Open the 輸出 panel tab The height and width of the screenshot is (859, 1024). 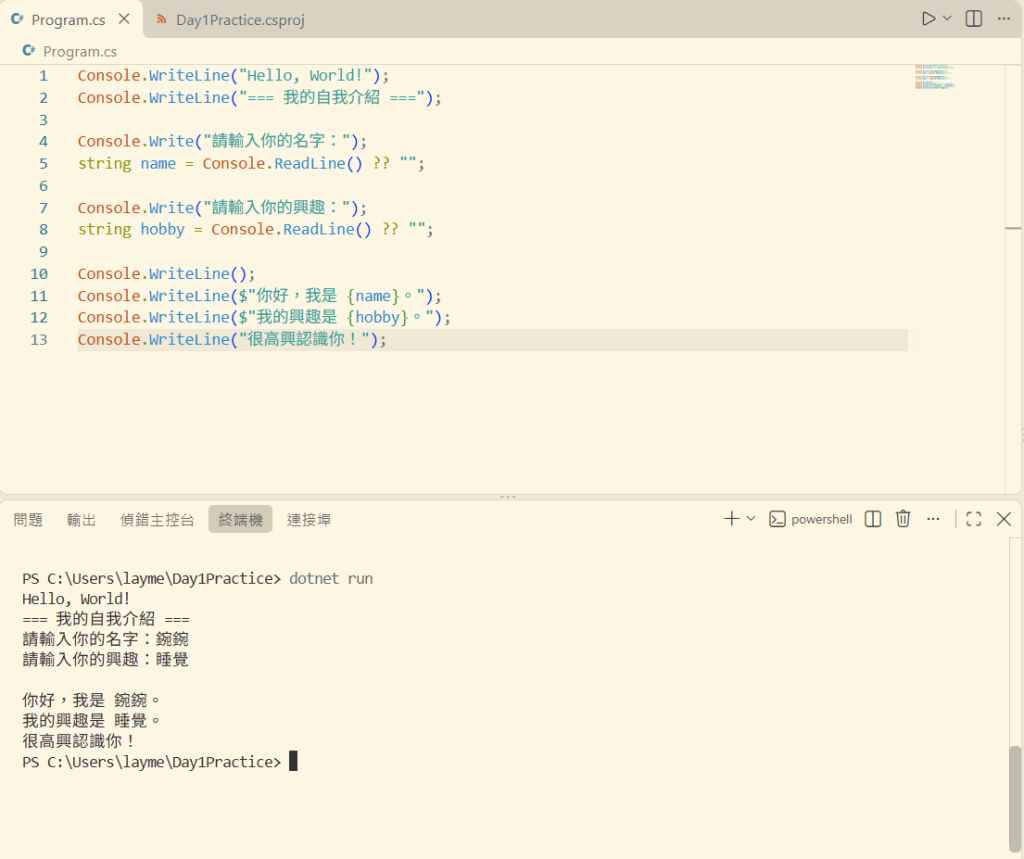click(82, 520)
